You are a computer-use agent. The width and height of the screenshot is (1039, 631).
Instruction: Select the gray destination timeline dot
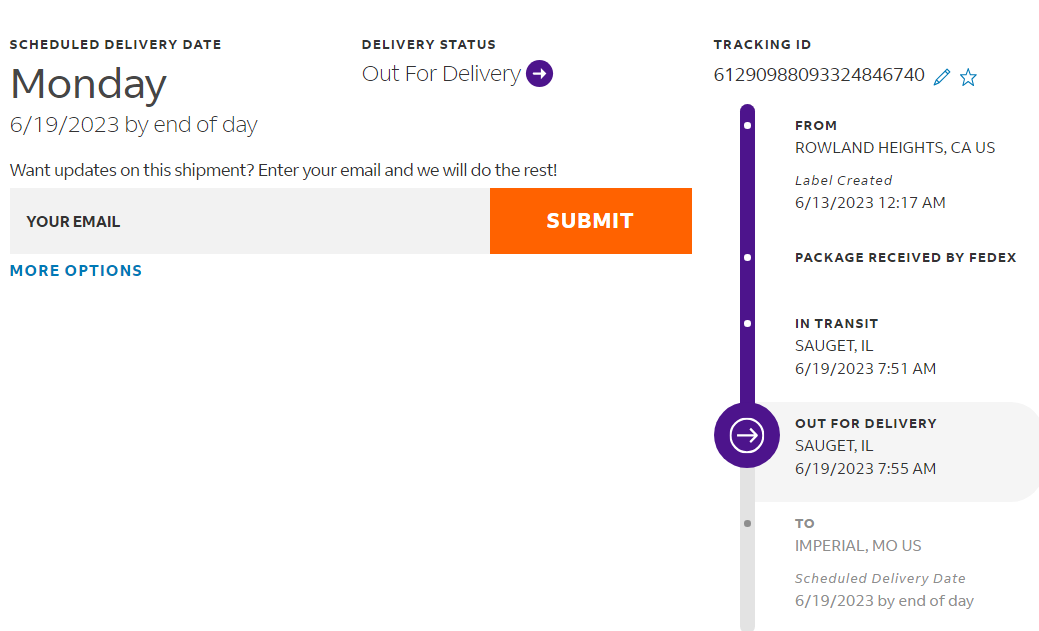pos(748,523)
